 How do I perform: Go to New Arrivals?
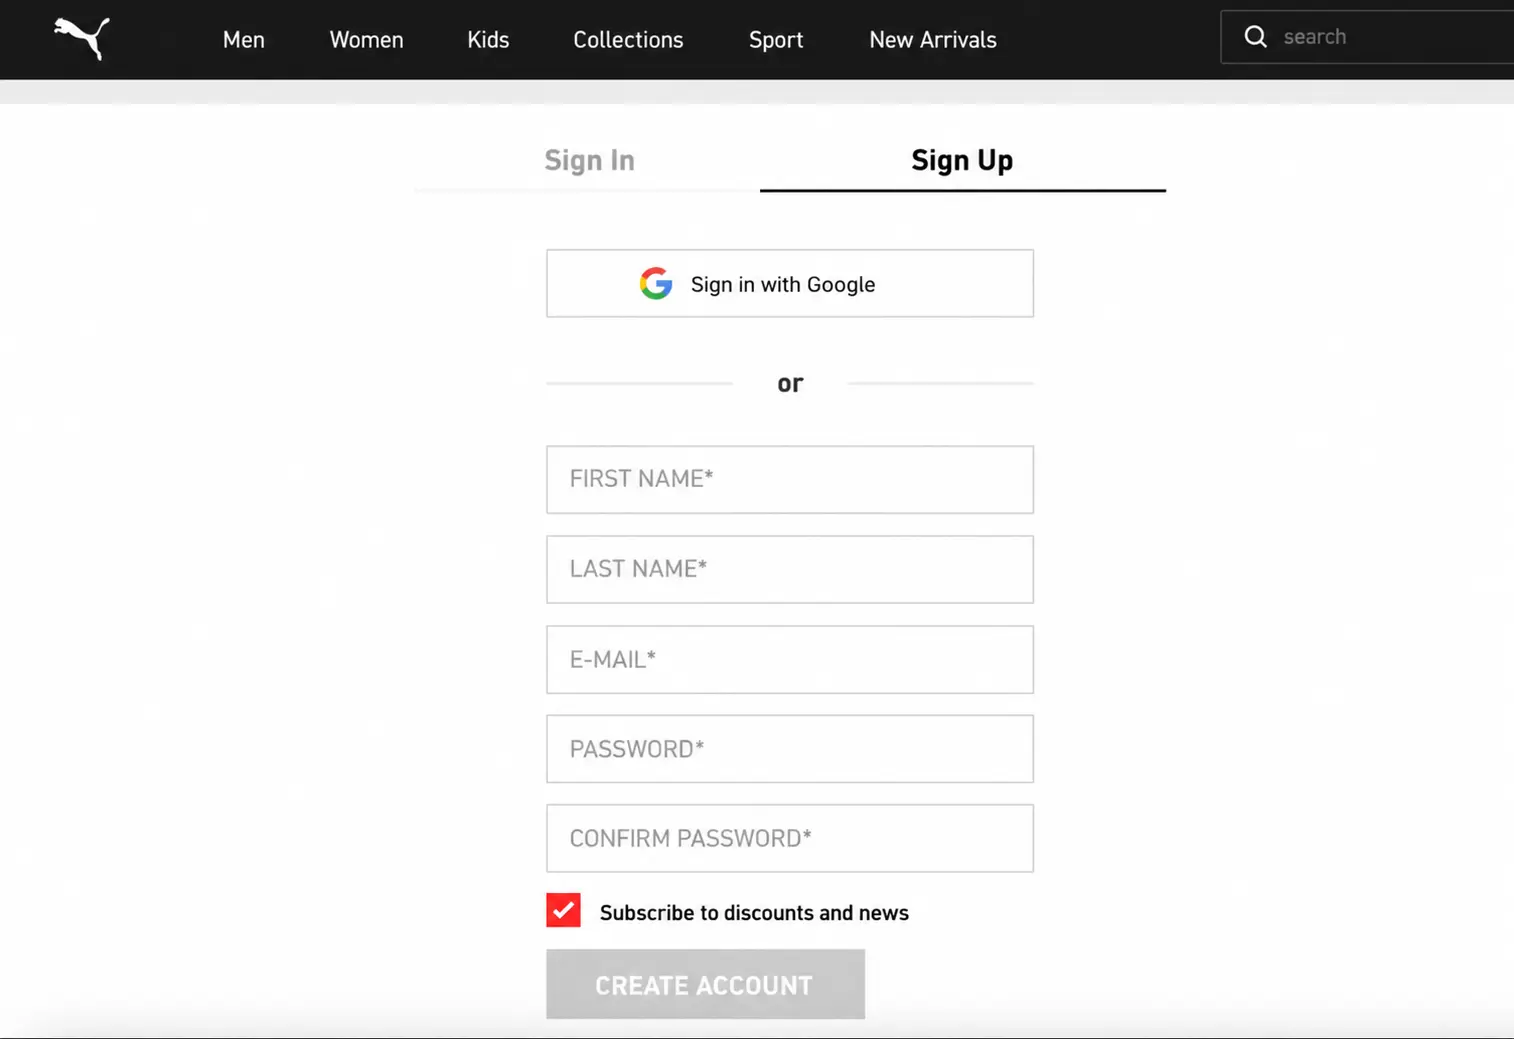[x=933, y=40]
